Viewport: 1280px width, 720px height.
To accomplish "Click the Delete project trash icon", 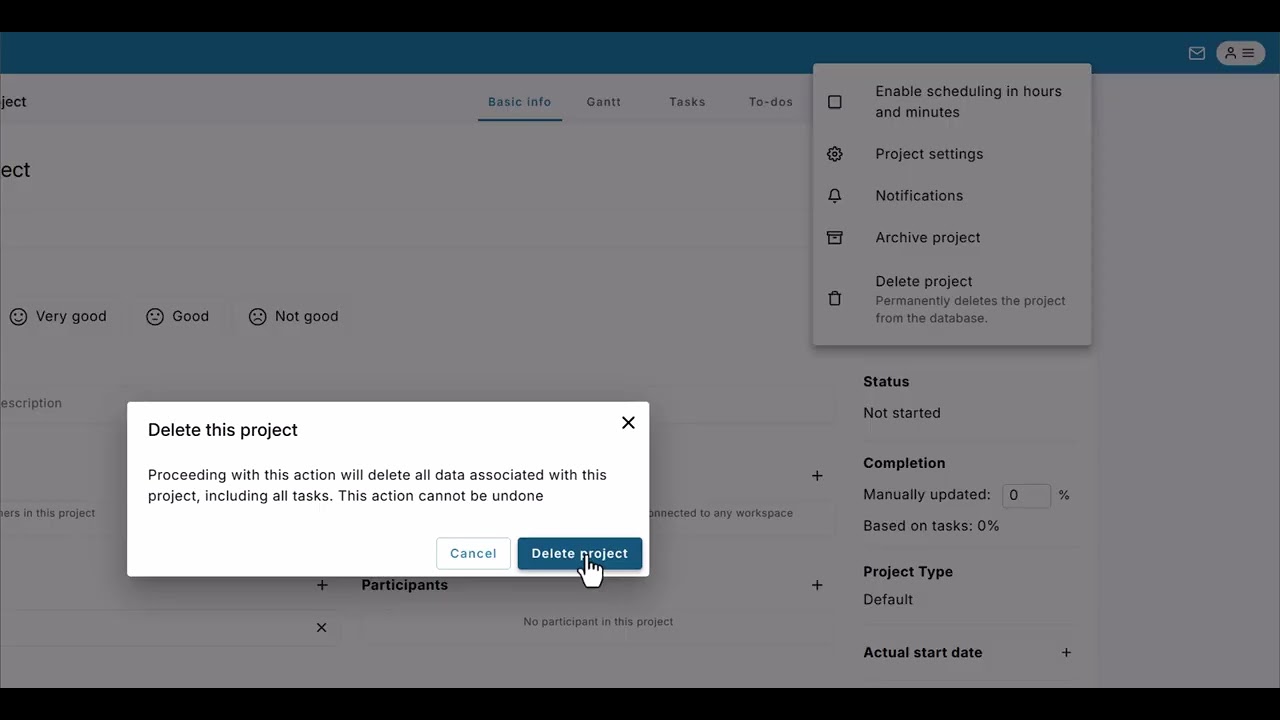I will pos(835,298).
